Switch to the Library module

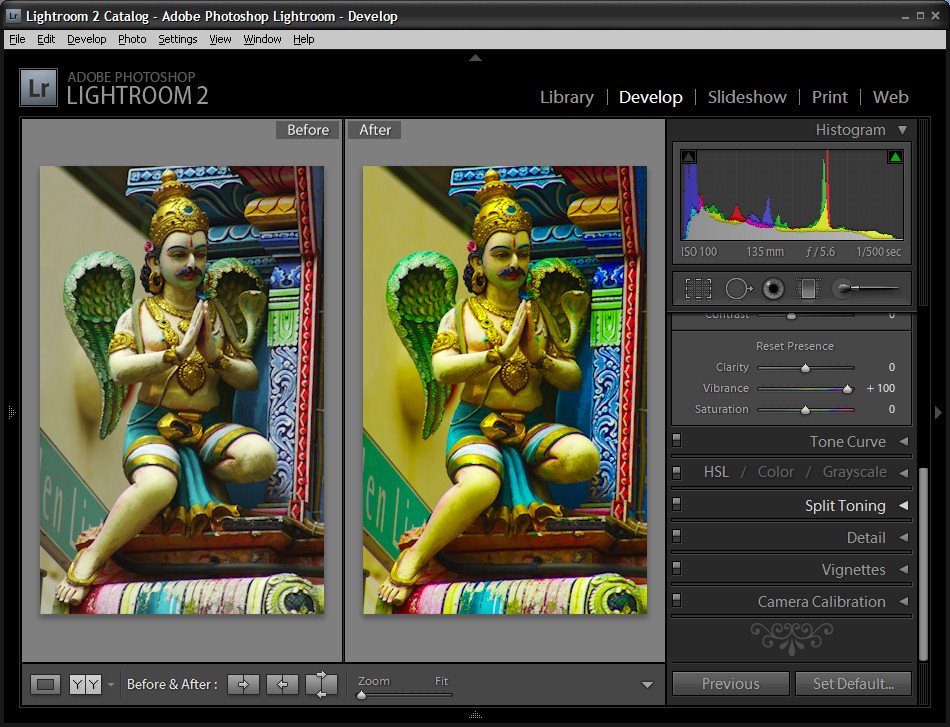(x=566, y=97)
